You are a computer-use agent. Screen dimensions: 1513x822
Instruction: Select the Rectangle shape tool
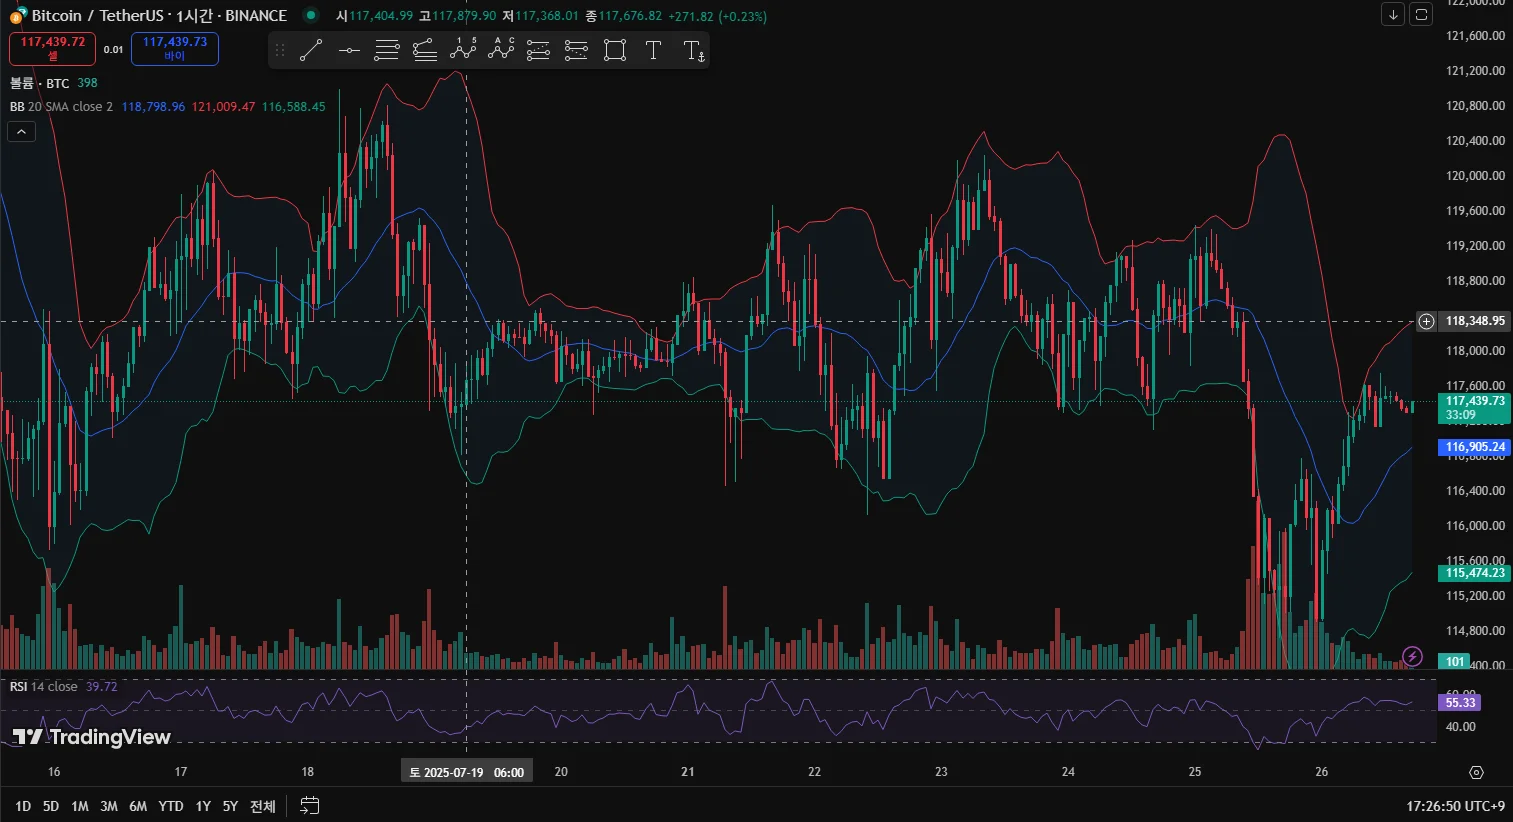pyautogui.click(x=615, y=50)
